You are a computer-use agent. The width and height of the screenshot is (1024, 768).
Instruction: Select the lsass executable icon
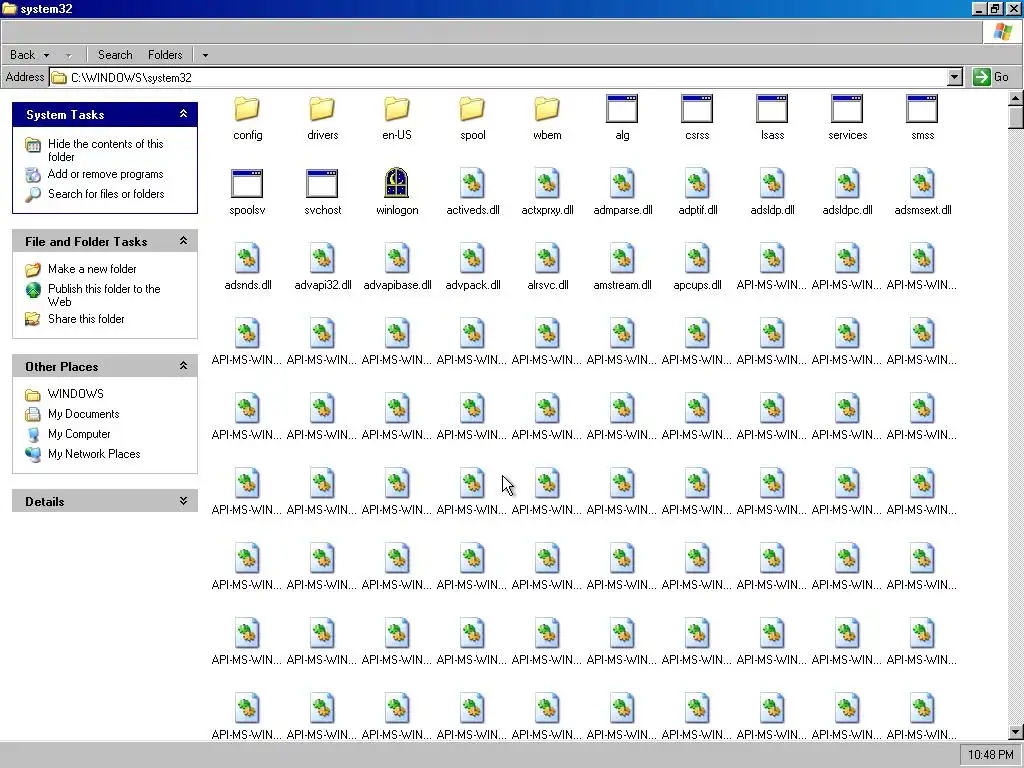[772, 109]
